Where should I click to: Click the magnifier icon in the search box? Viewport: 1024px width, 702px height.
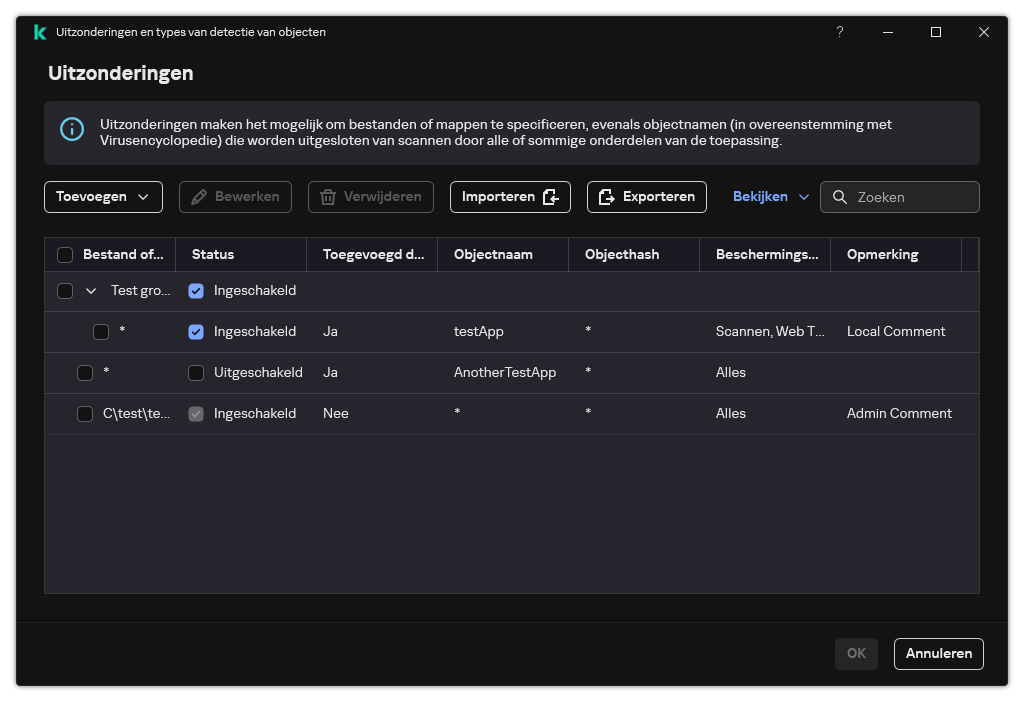pos(840,197)
